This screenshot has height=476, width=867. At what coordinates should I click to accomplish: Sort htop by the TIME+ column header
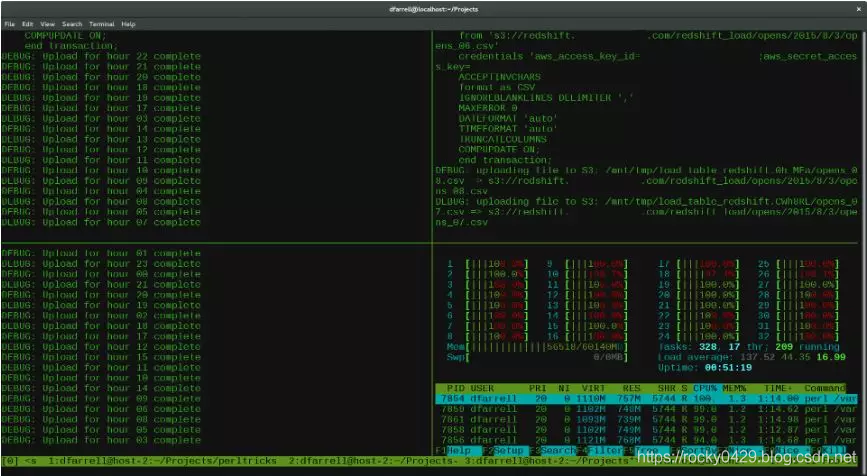coord(778,388)
